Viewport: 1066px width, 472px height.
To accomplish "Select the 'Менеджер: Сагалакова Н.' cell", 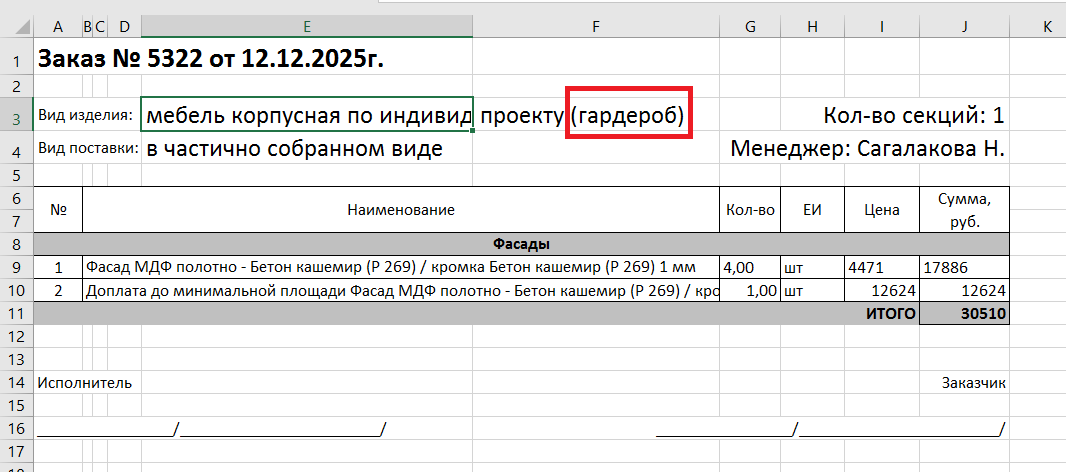I will pos(867,149).
